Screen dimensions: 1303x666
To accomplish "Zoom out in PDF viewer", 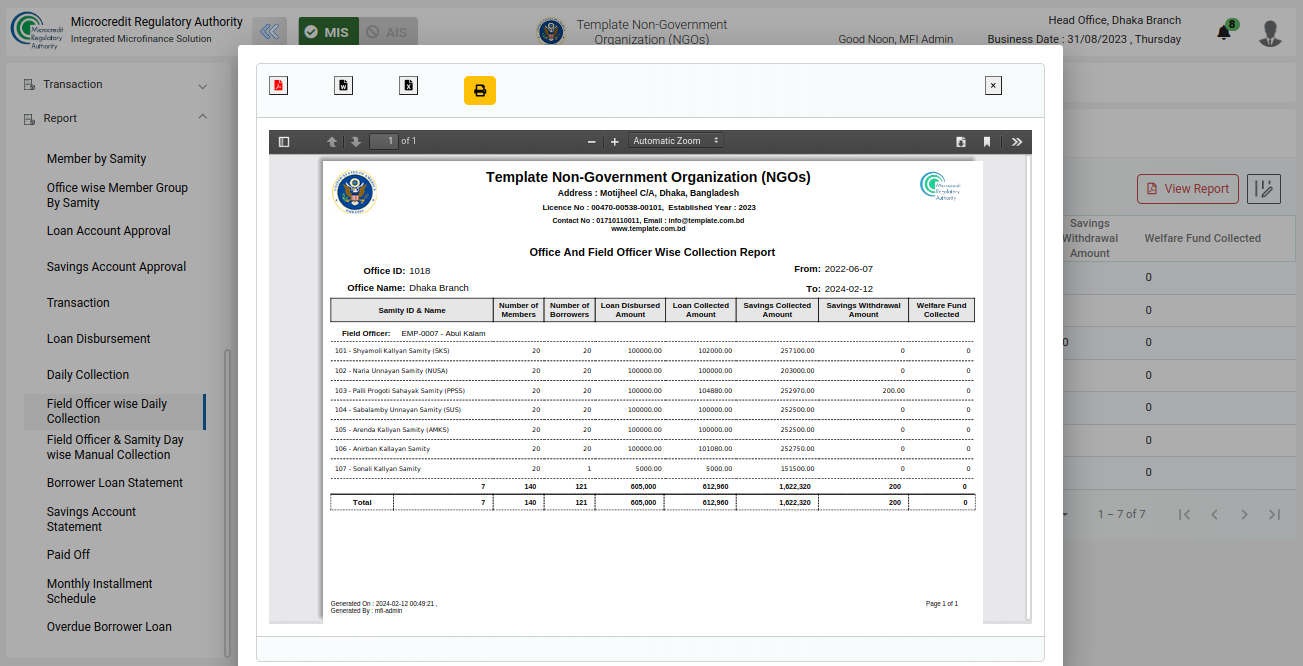I will (x=592, y=142).
